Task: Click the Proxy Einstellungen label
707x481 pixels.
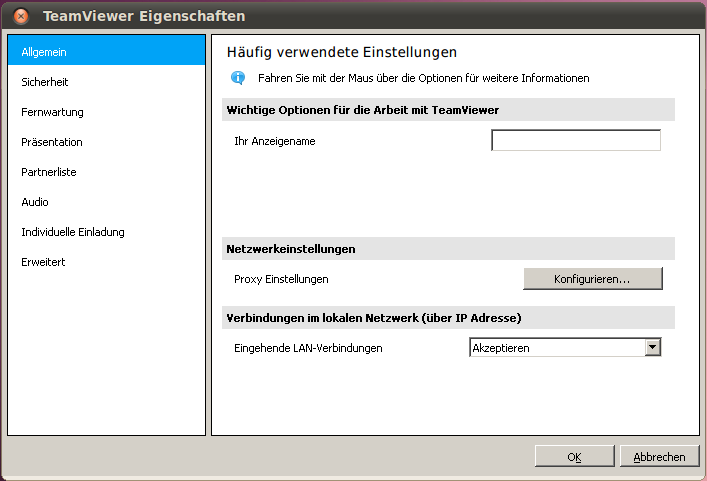Action: (x=281, y=279)
